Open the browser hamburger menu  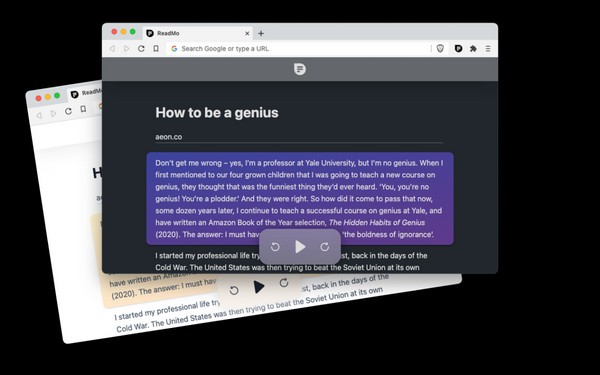point(488,49)
